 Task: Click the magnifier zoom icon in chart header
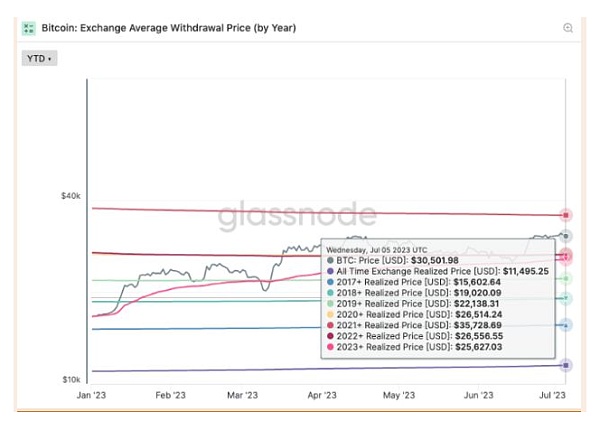(x=568, y=28)
